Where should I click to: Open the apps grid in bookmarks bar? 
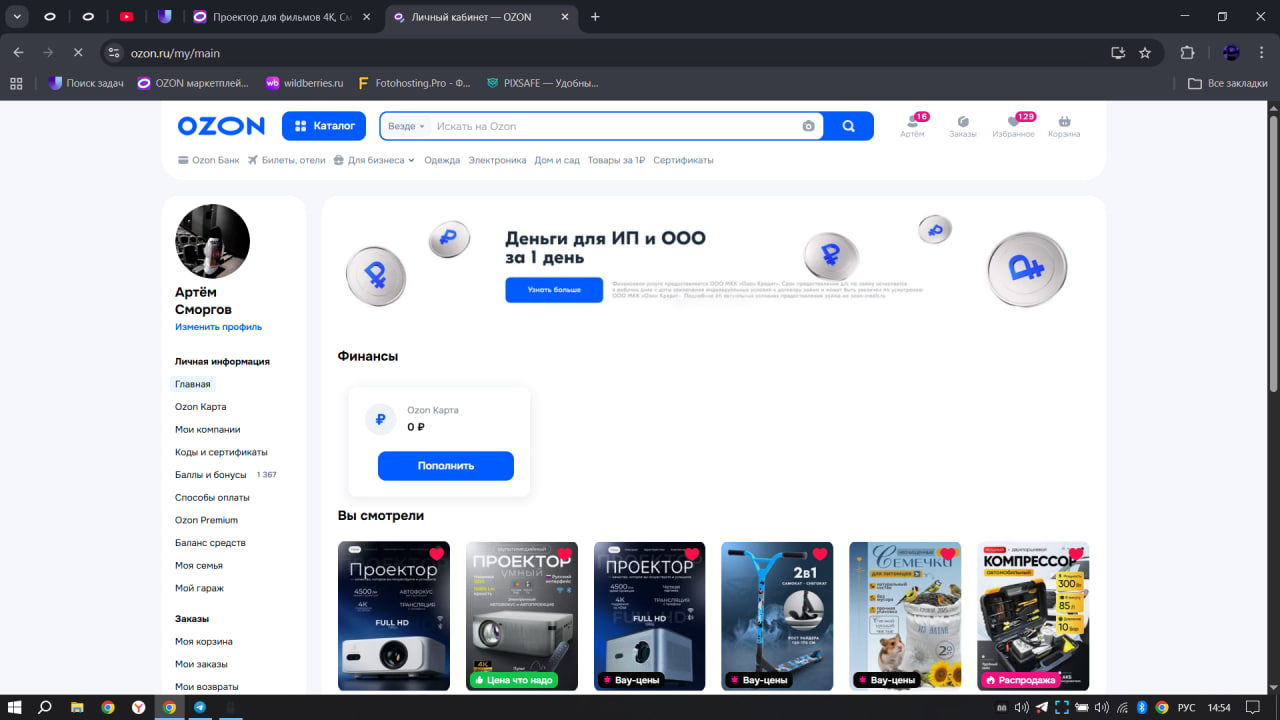pyautogui.click(x=16, y=83)
